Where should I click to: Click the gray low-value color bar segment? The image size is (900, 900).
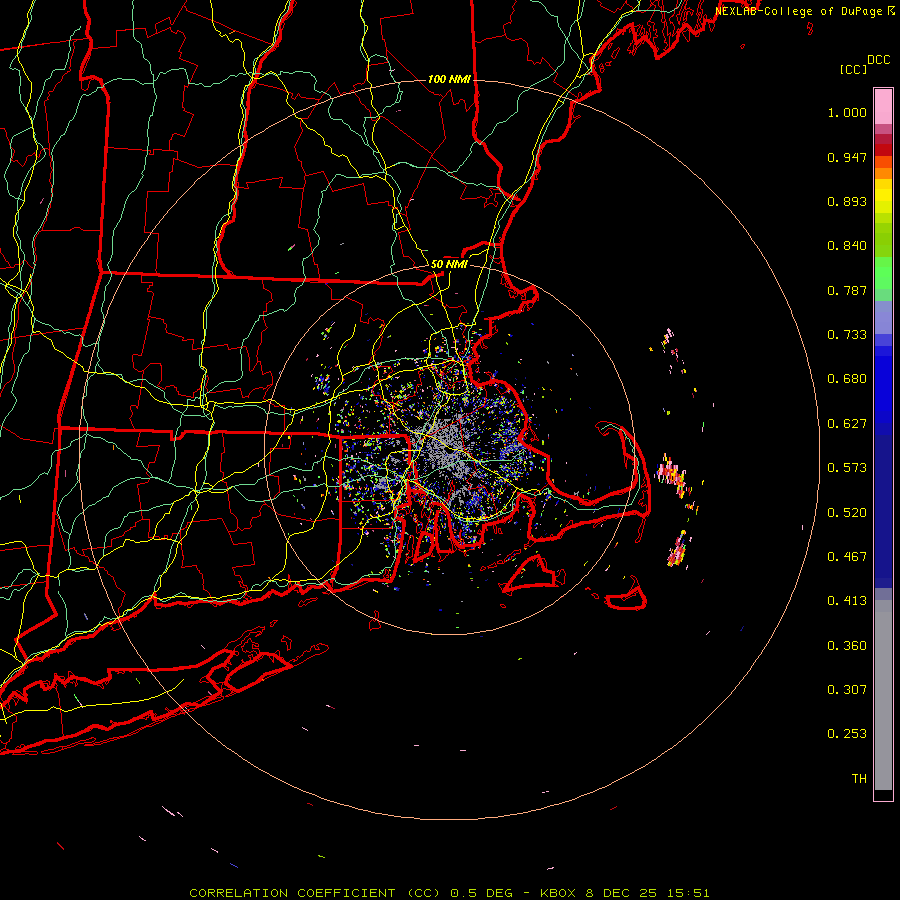click(883, 695)
